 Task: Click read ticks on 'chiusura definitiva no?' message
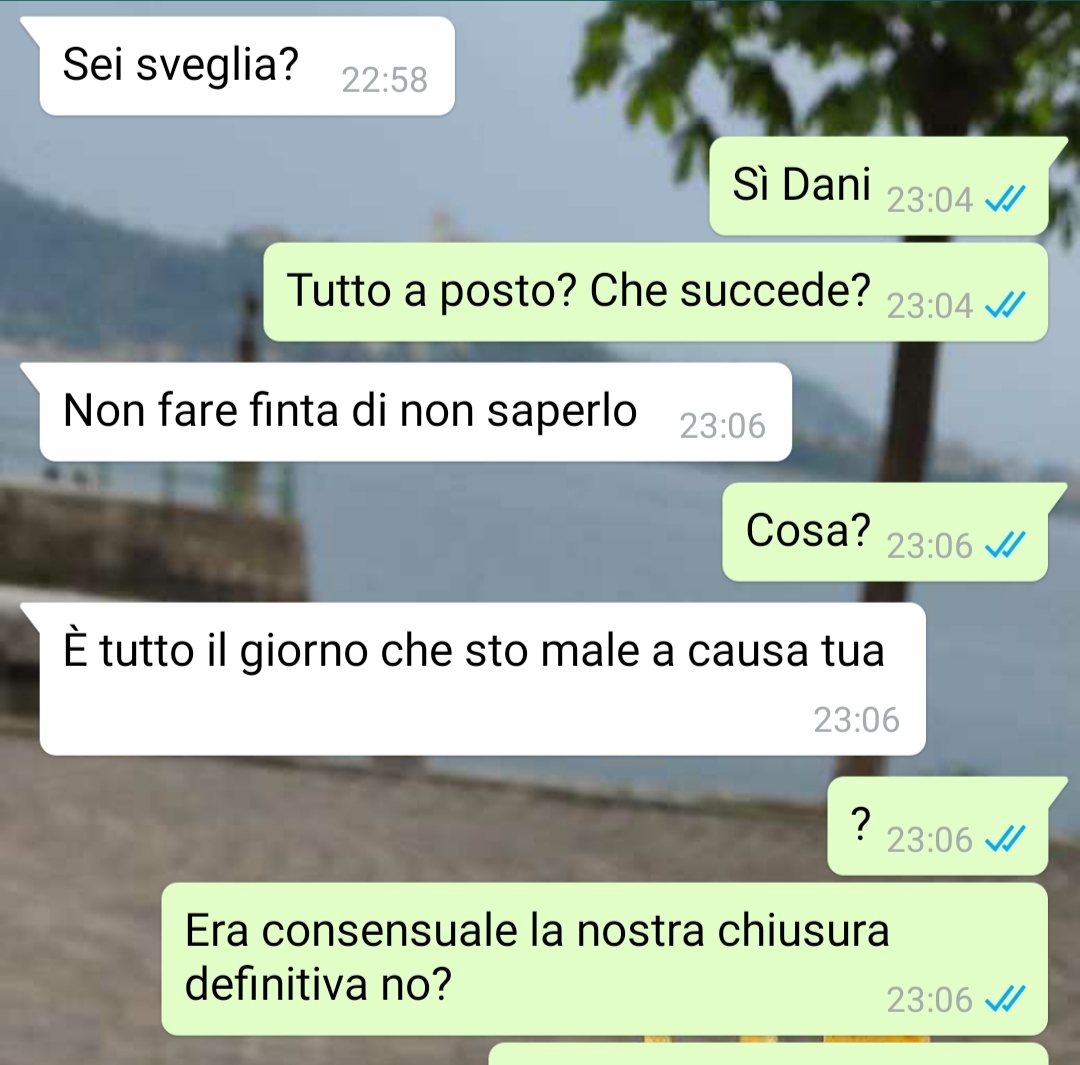[x=1006, y=1000]
